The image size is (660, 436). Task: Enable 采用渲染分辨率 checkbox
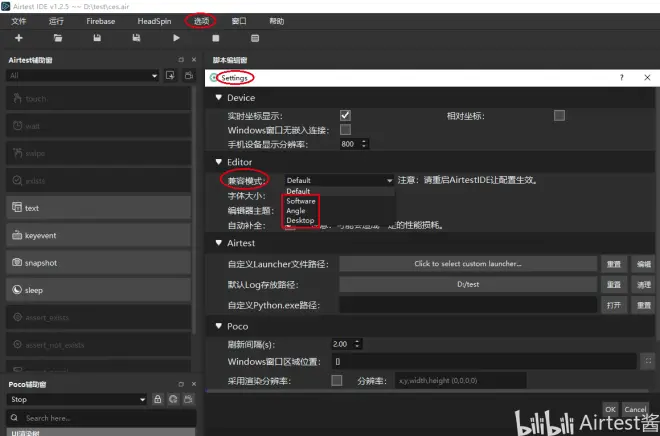[337, 380]
